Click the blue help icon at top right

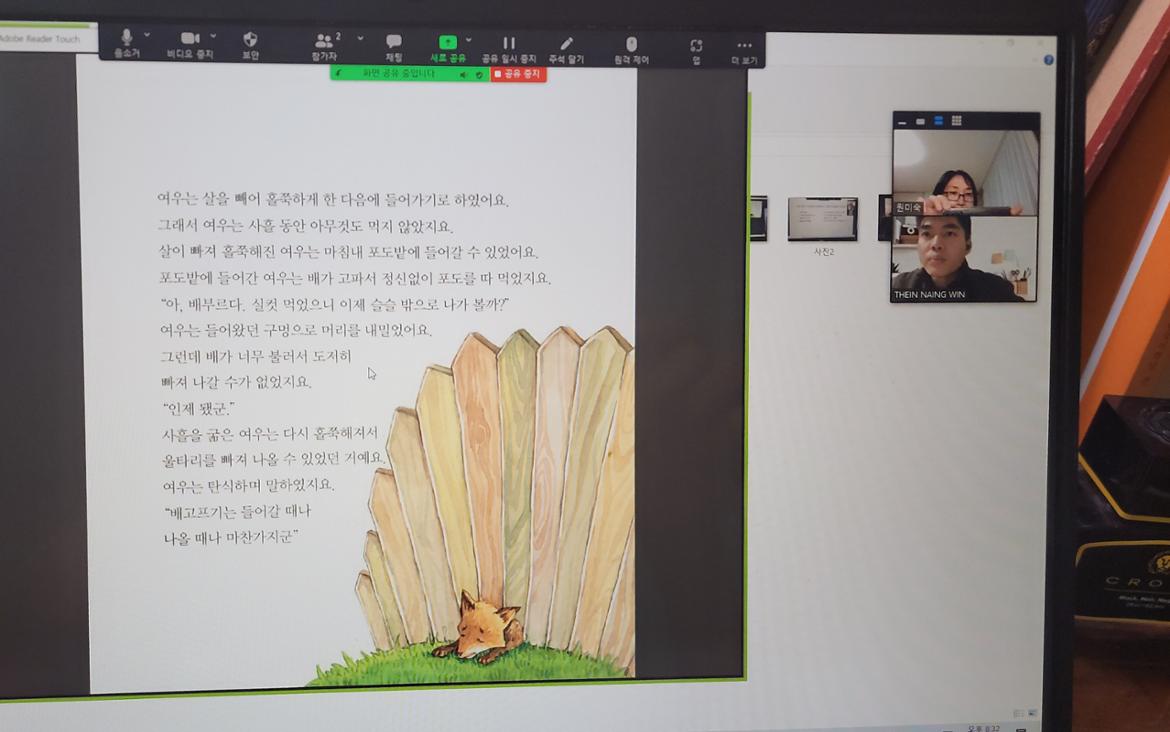pyautogui.click(x=1048, y=60)
